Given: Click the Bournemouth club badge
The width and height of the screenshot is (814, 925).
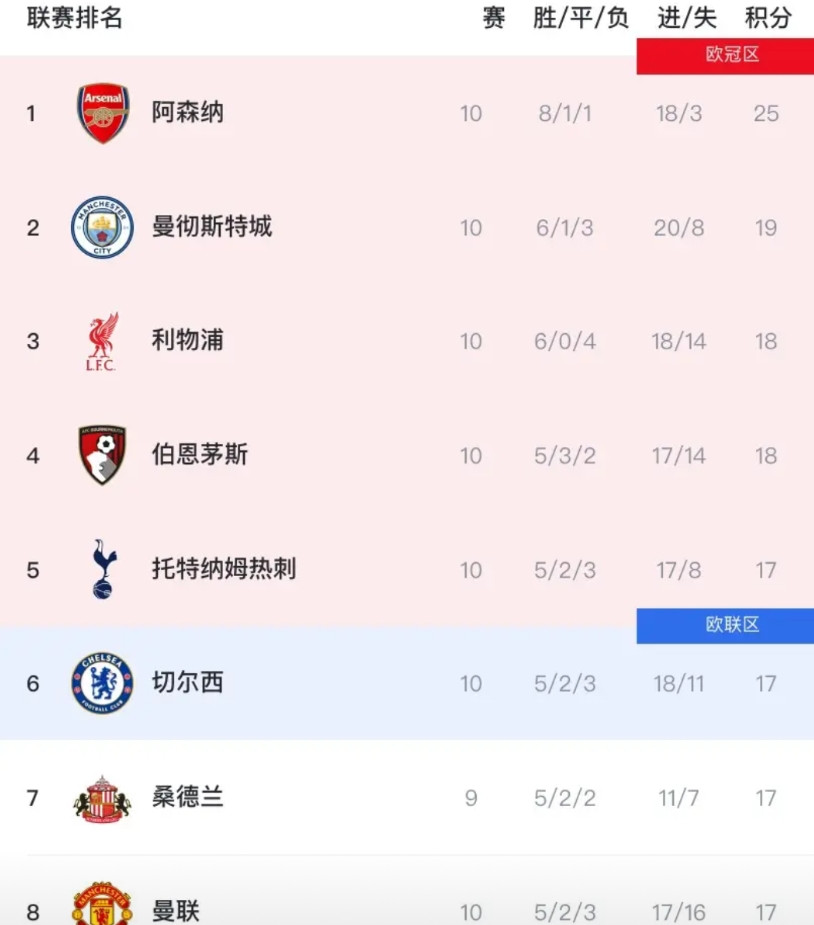Looking at the screenshot, I should click(103, 455).
